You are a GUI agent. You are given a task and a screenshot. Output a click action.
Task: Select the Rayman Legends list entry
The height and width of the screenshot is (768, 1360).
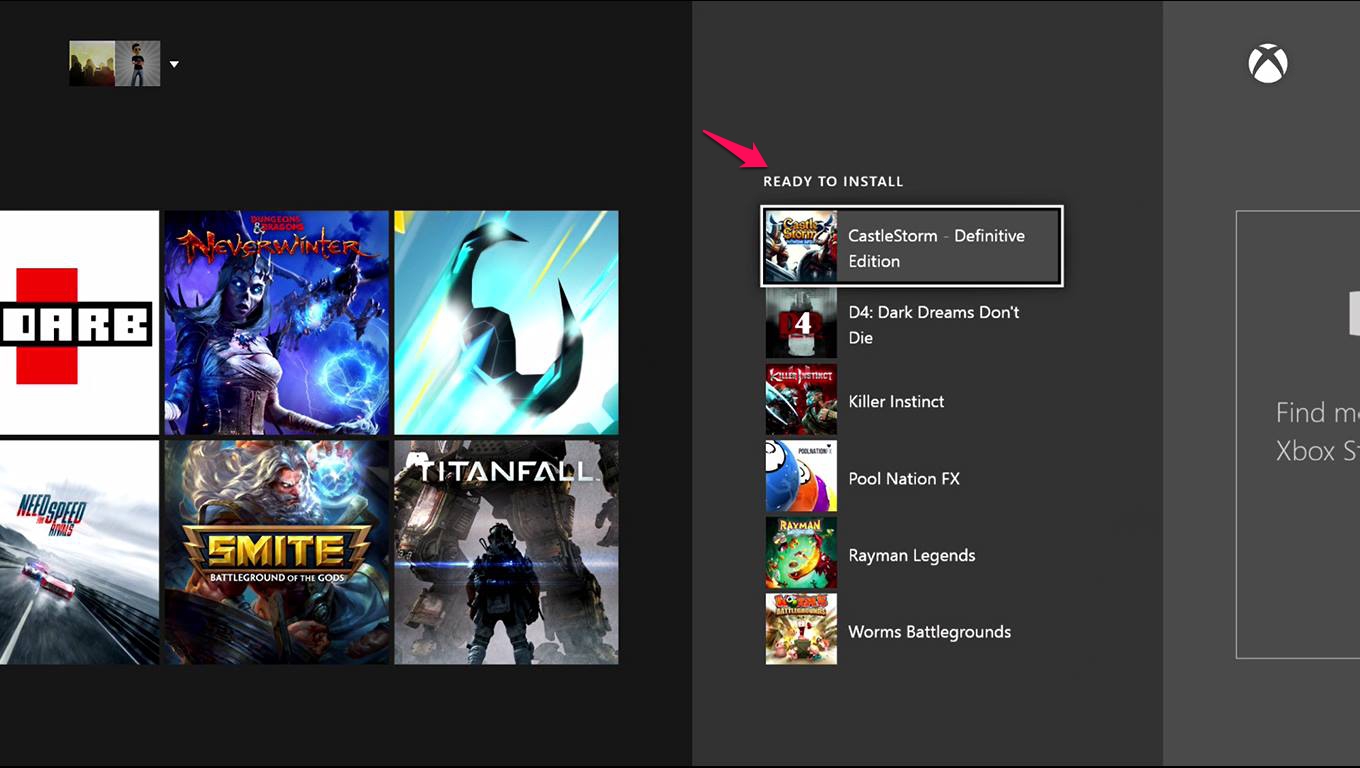(911, 555)
